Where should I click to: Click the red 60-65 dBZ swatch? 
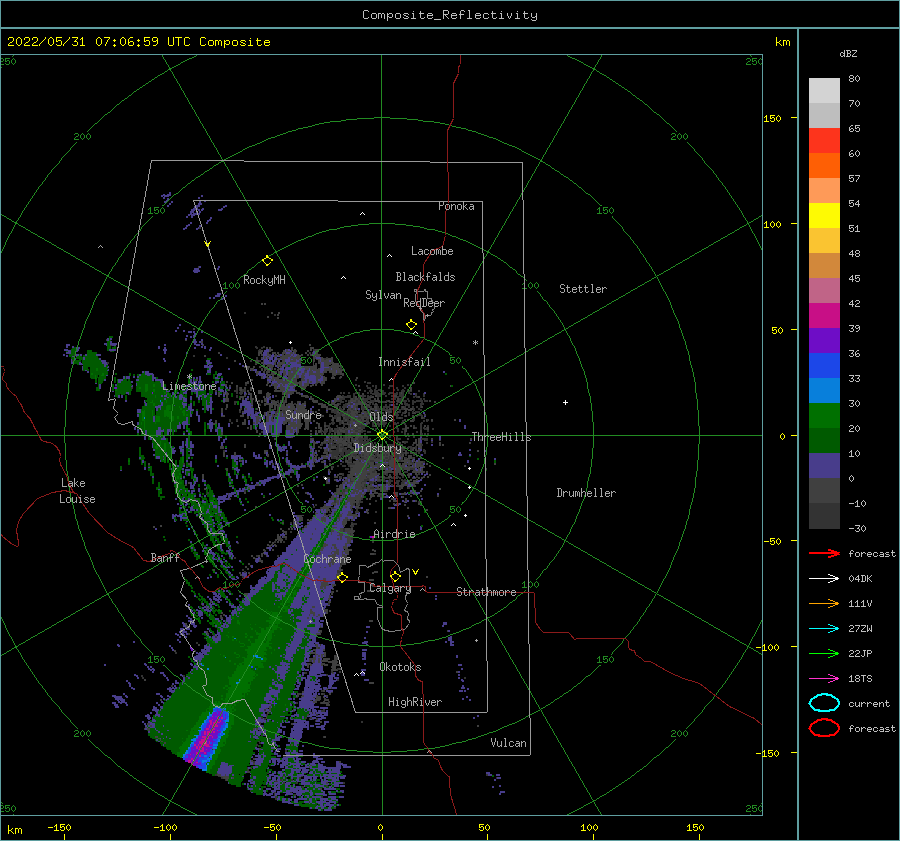point(824,141)
